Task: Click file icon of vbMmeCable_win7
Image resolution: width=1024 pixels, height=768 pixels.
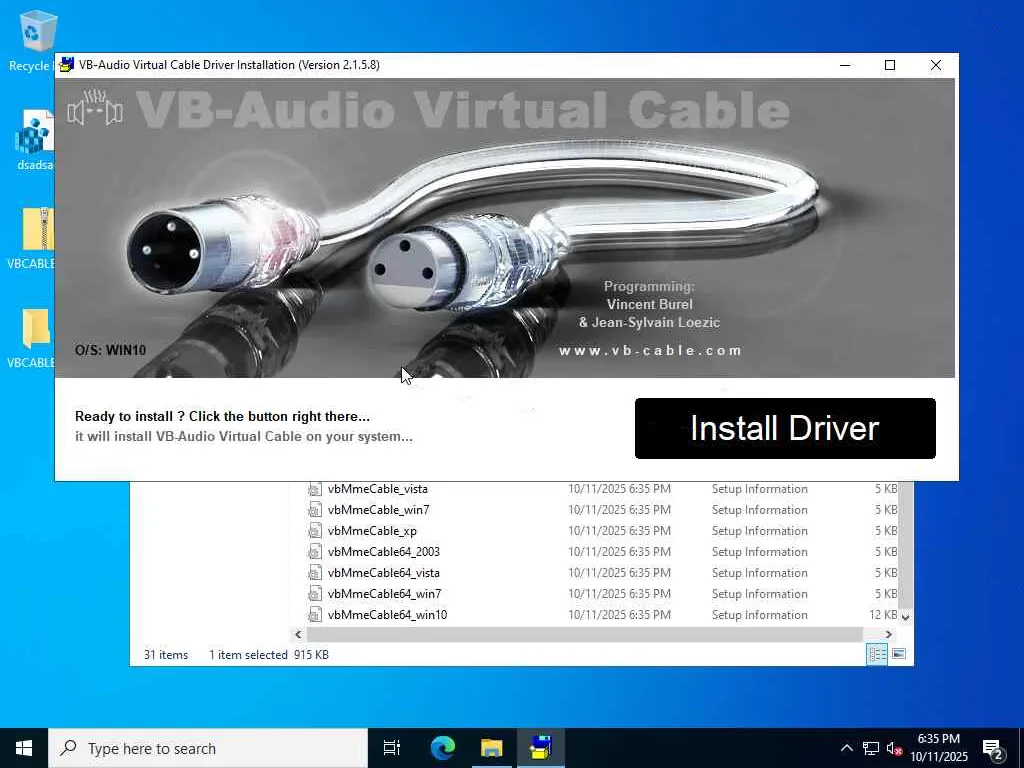Action: [x=315, y=510]
